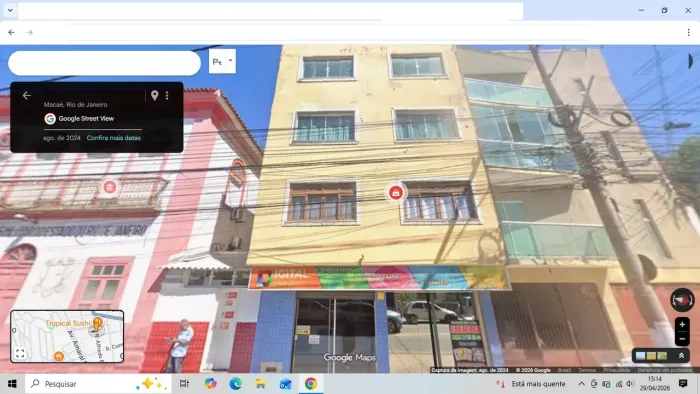Click red place marker on pink building
Screen dimensions: 700x394
tap(110, 187)
